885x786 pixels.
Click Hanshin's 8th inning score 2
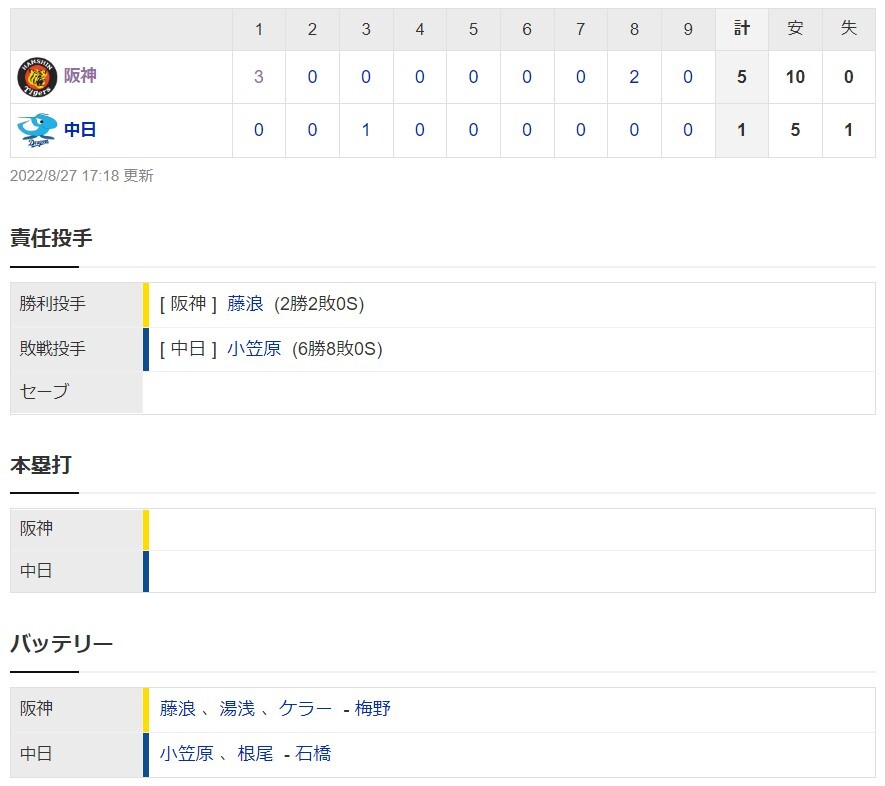[634, 77]
